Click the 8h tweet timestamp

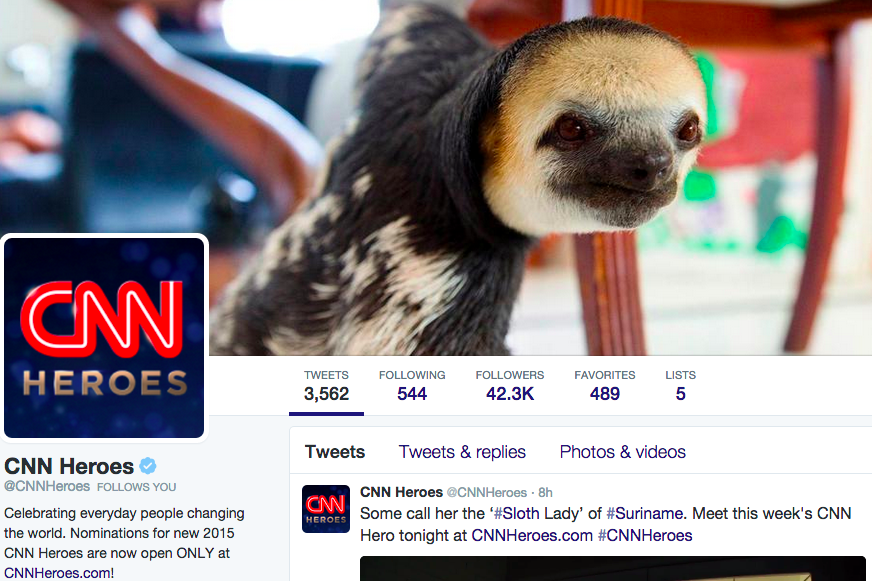tap(546, 493)
